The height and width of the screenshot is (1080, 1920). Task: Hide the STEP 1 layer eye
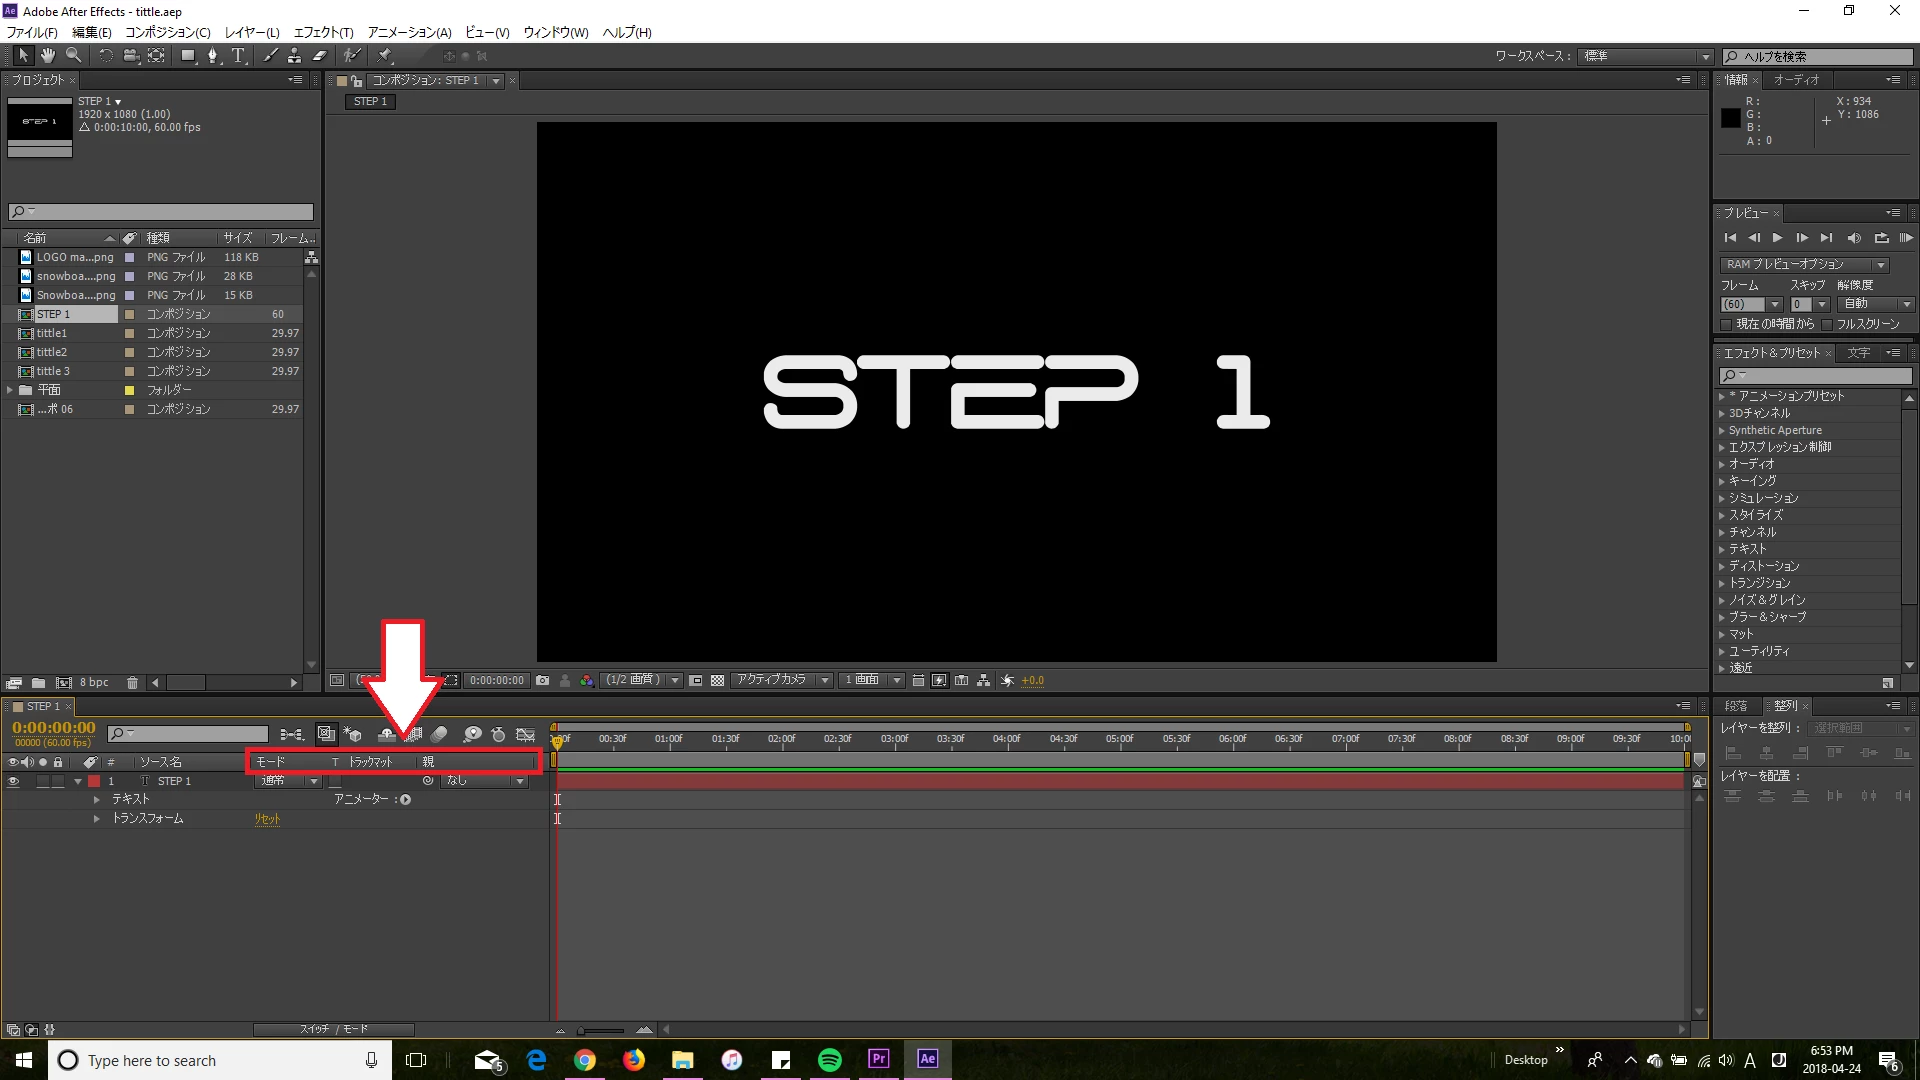(13, 781)
